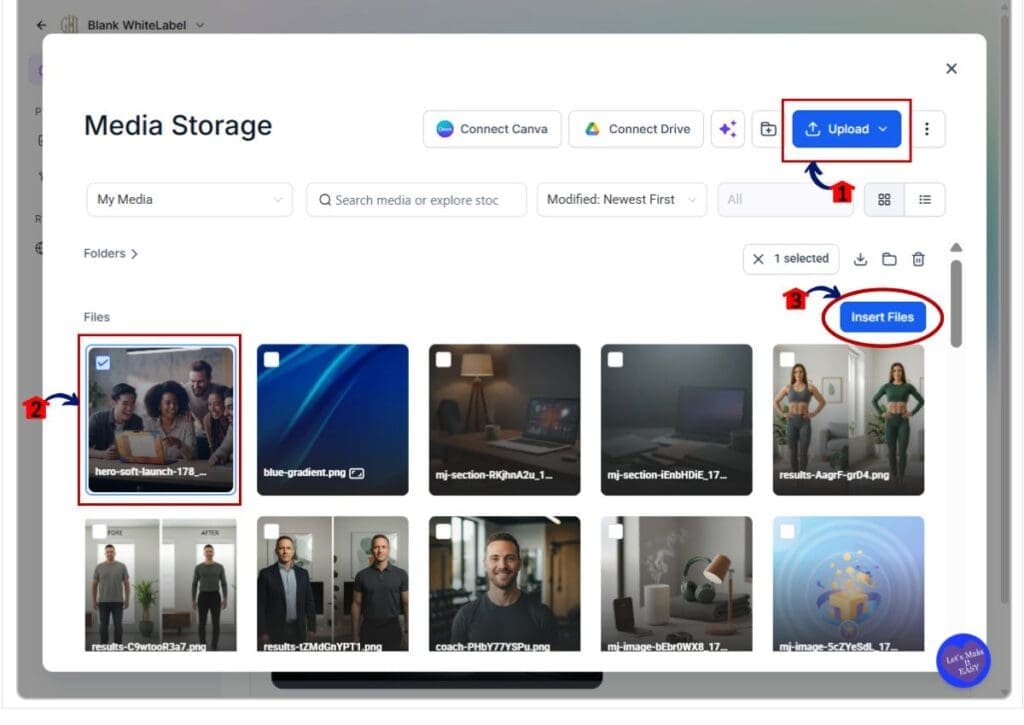
Task: Select the results-C9wtooR3a7.png before-after thumbnail
Action: [x=161, y=584]
